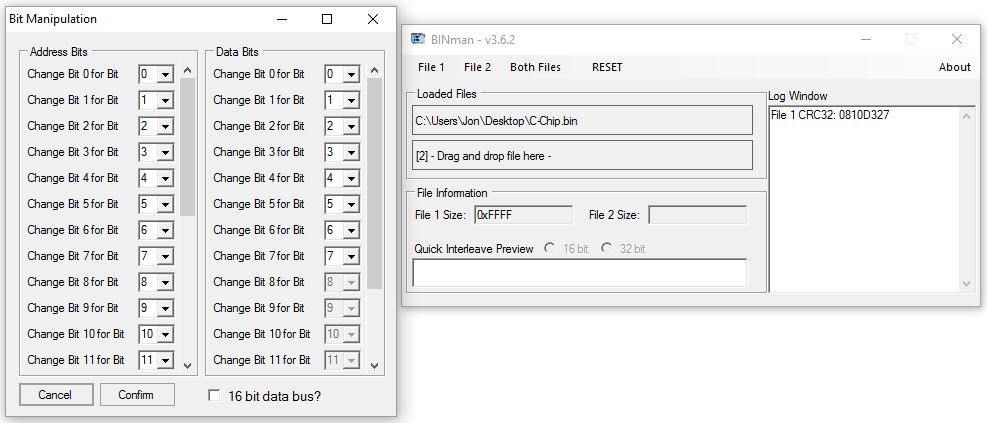Open the File 1 menu

[431, 67]
